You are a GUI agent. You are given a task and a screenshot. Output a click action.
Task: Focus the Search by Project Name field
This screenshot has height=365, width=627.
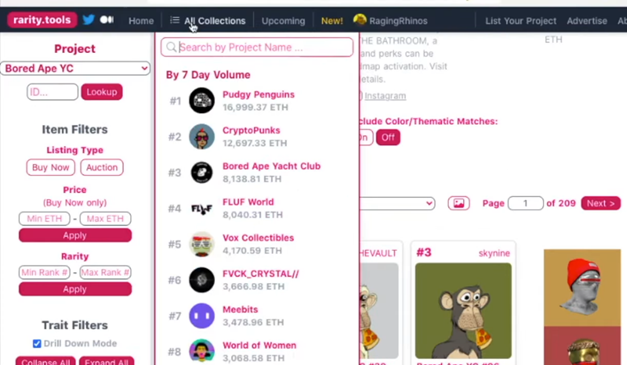(257, 47)
